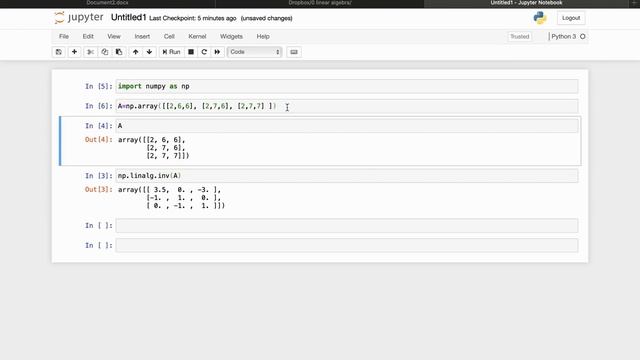Screen dimensions: 640x360
Task: Open the Help menu
Action: pyautogui.click(x=263, y=36)
